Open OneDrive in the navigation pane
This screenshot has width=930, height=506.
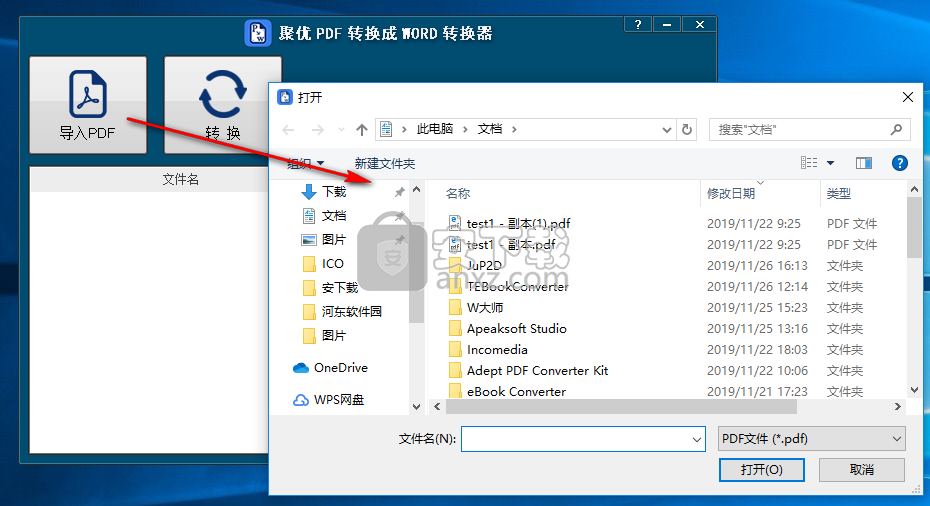click(x=341, y=368)
